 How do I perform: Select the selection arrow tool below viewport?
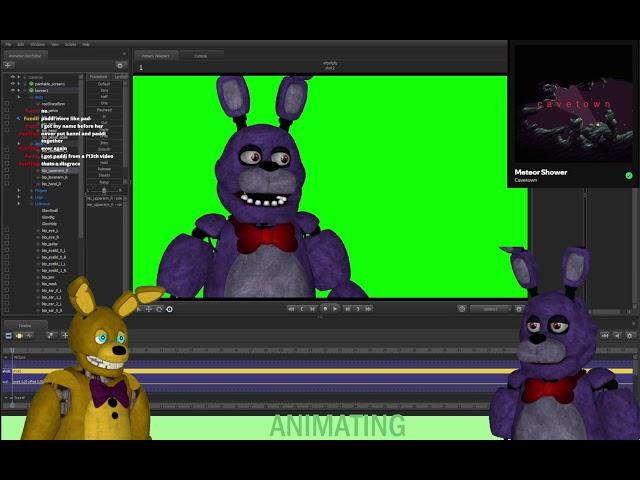(x=138, y=309)
